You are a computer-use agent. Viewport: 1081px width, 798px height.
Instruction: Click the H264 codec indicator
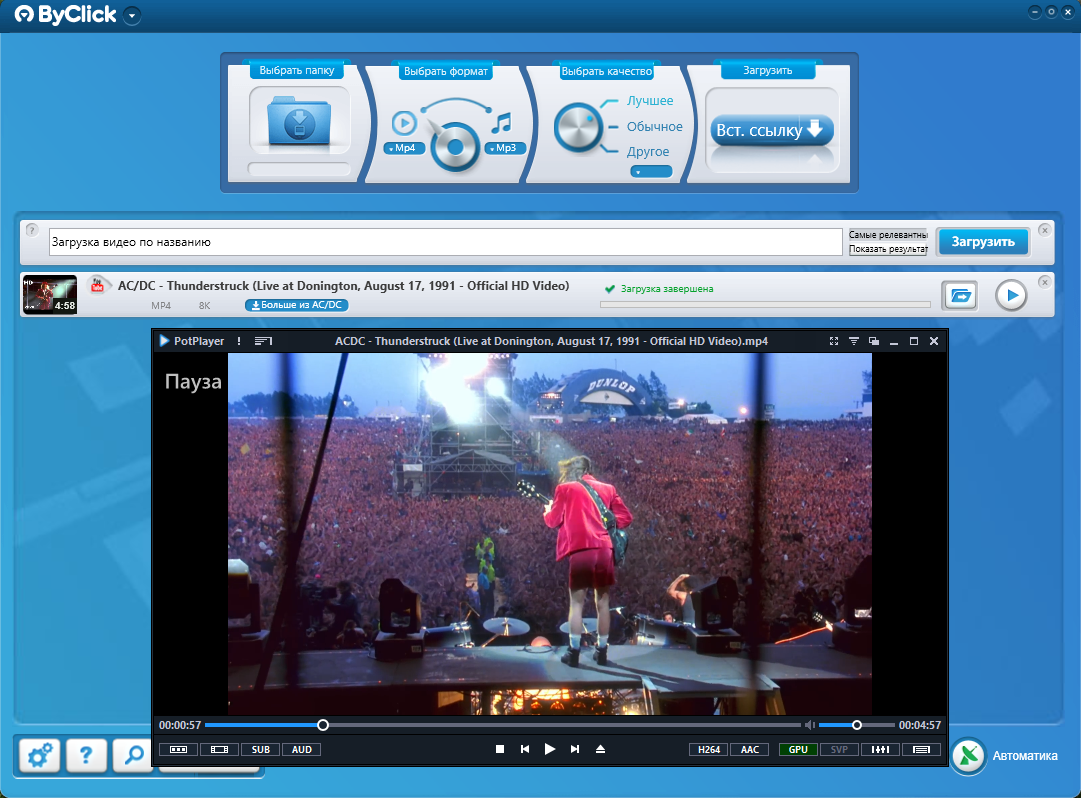tap(709, 750)
